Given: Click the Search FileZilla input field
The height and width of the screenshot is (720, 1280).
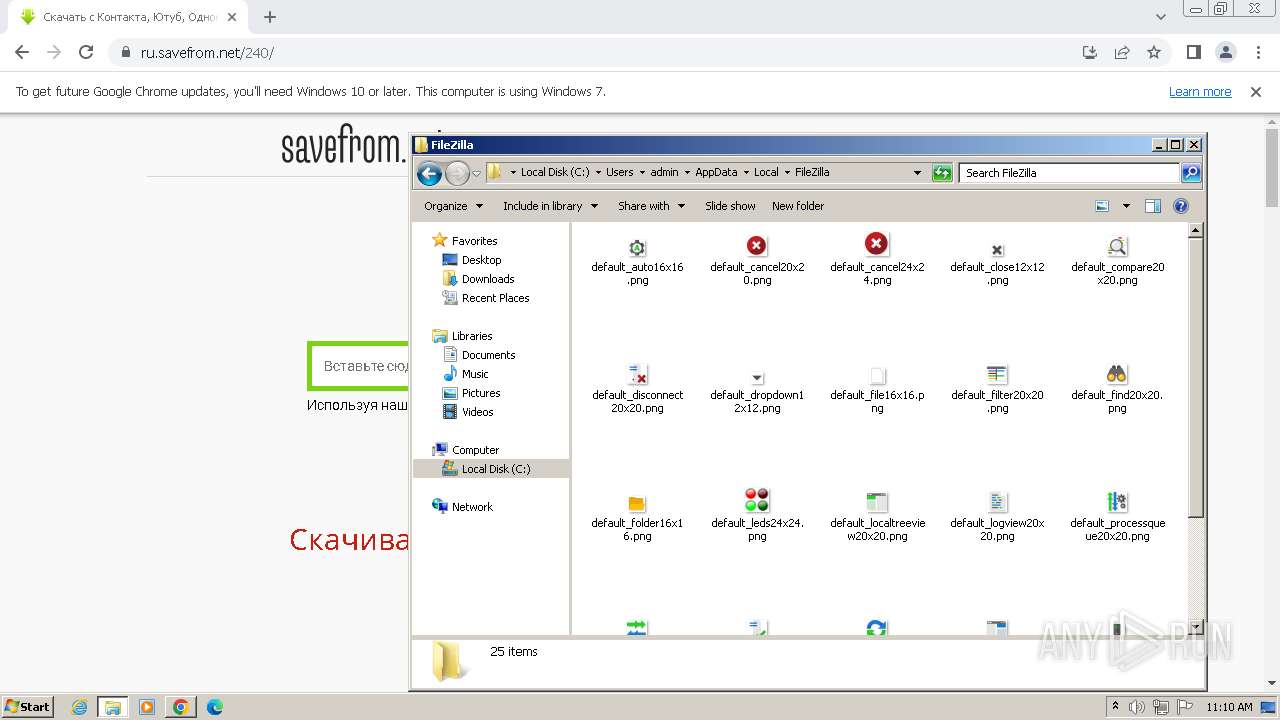Looking at the screenshot, I should click(1068, 172).
